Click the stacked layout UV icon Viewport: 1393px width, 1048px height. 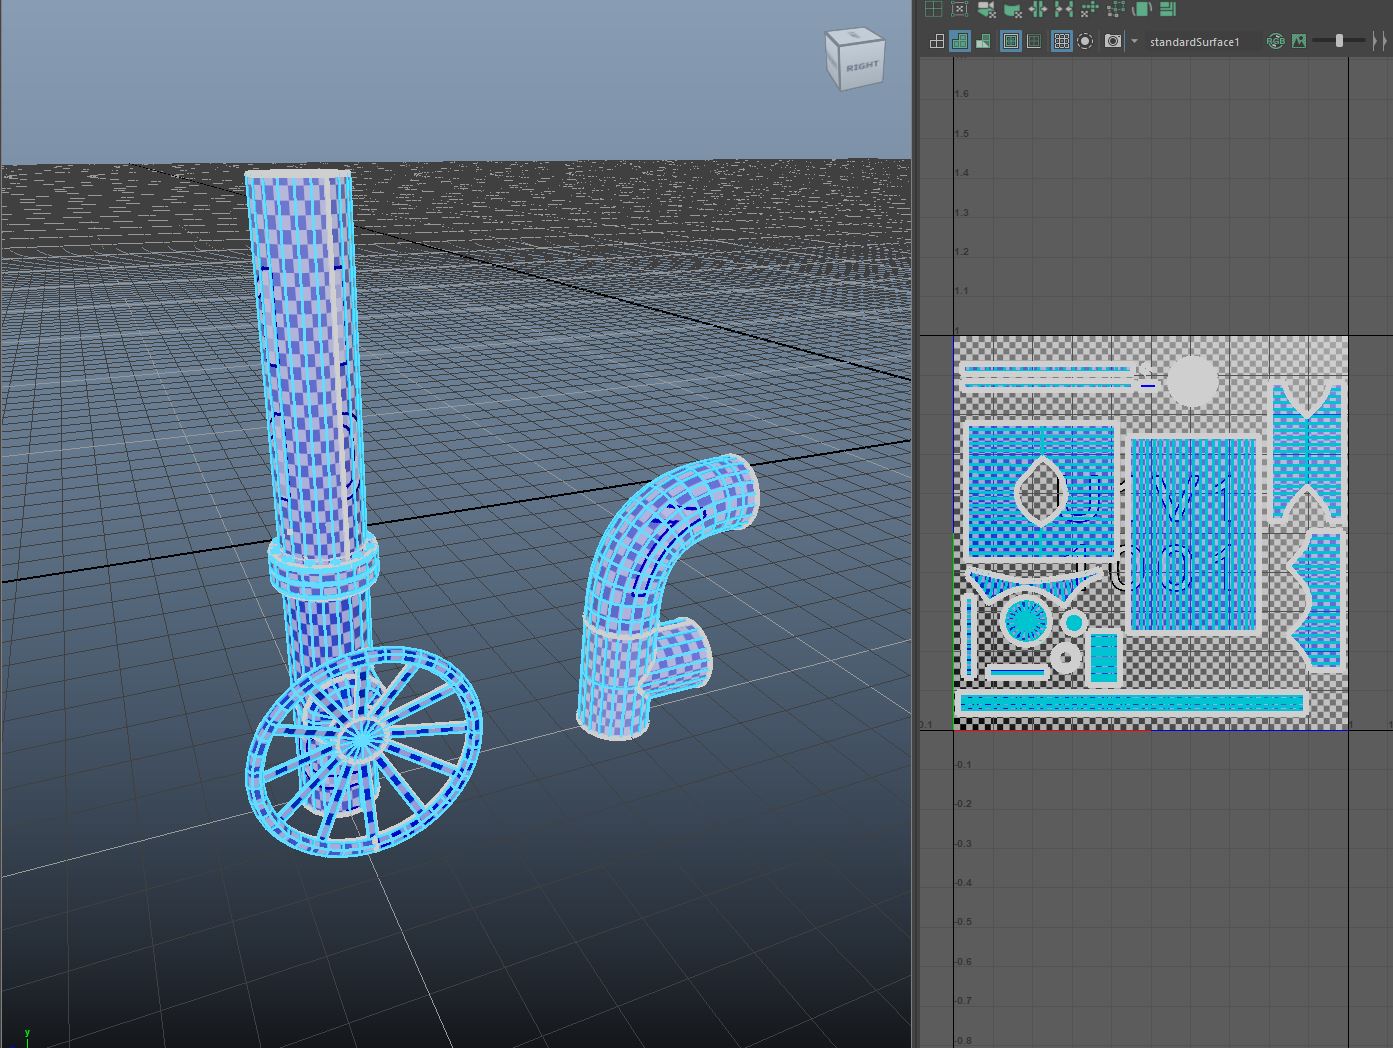[x=1166, y=9]
